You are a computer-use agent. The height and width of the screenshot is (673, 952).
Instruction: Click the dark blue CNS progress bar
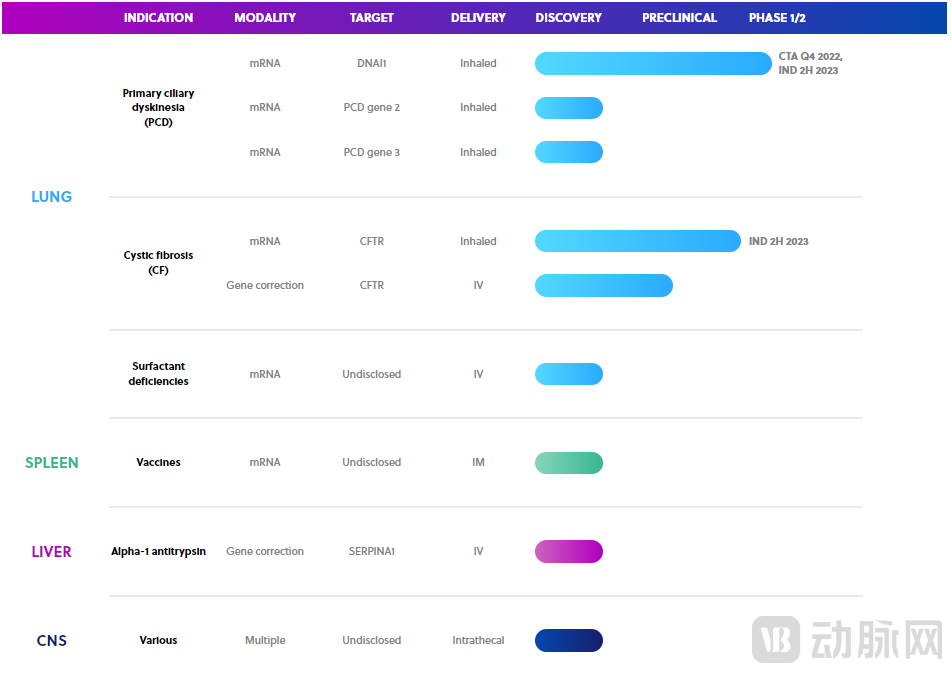point(569,640)
